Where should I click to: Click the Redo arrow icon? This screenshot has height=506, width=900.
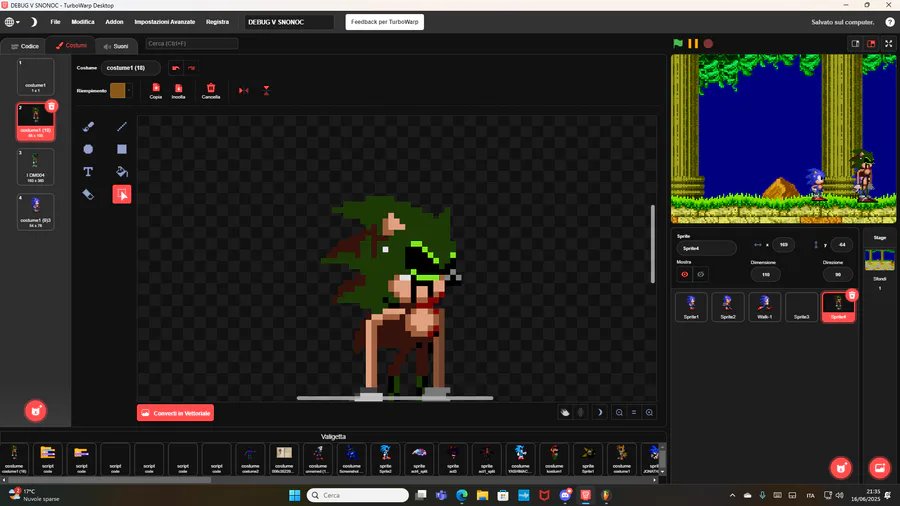[x=191, y=68]
